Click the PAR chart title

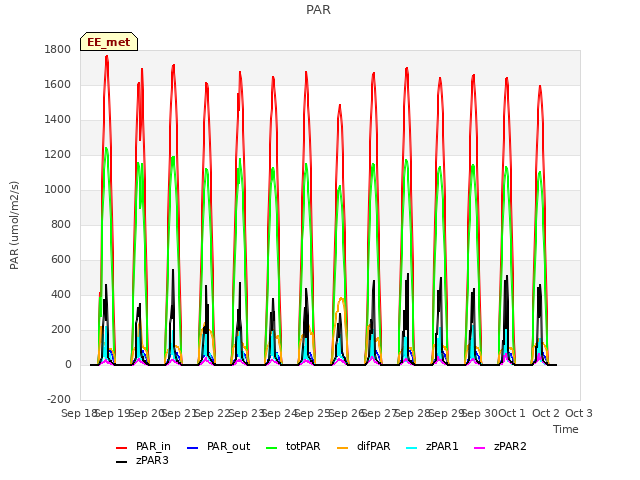318,9
